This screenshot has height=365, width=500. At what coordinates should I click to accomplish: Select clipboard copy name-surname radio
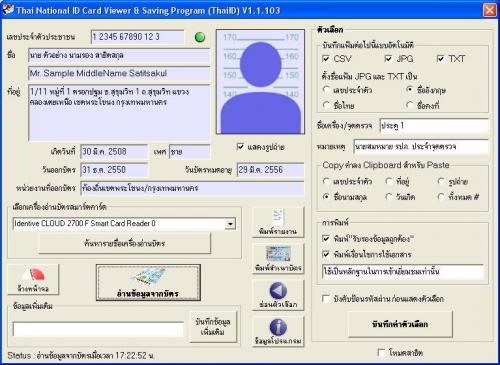326,197
